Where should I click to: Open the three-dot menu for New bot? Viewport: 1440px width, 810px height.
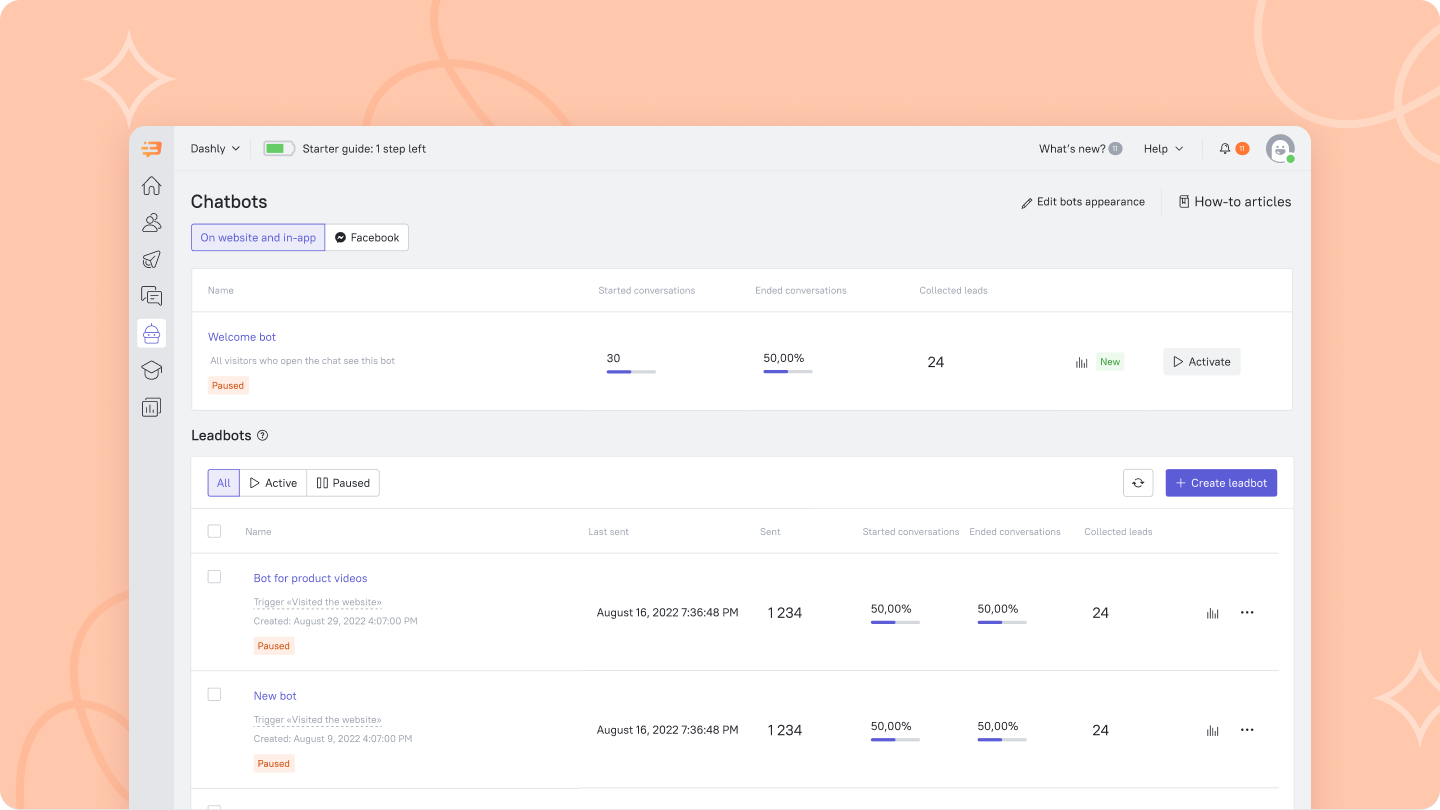point(1247,730)
